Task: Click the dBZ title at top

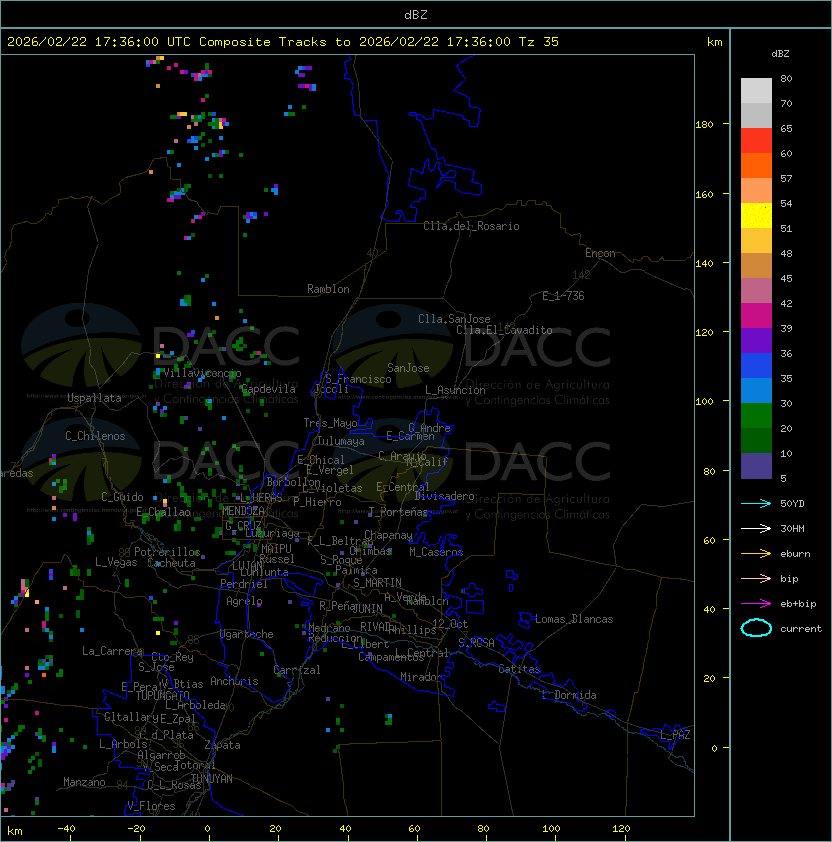Action: (415, 14)
